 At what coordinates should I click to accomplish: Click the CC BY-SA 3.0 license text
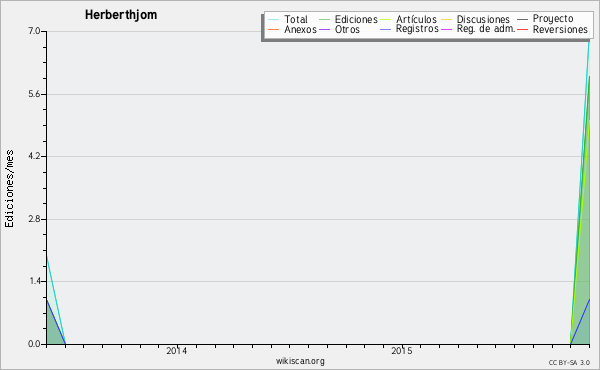(569, 363)
